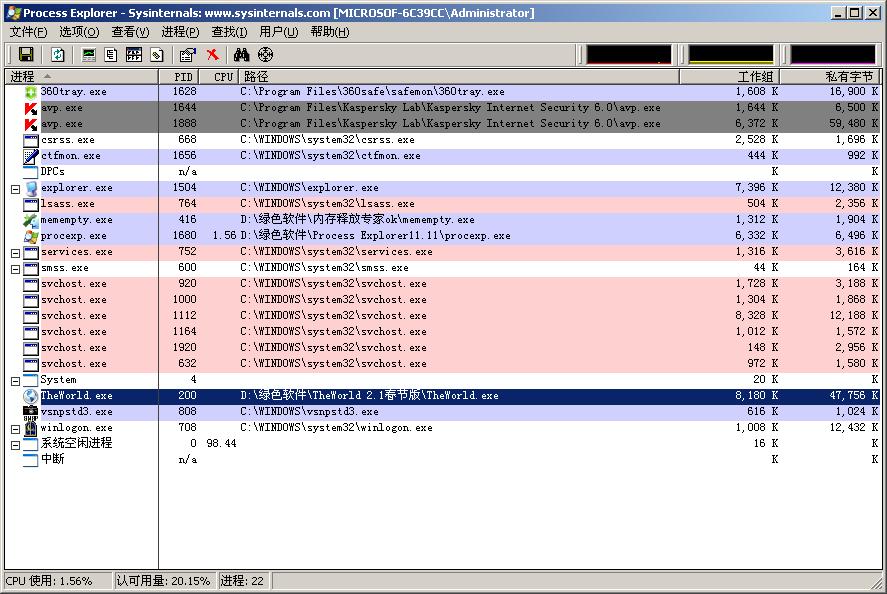Open the process Properties toolbar icon
This screenshot has height=594, width=887.
(187, 54)
